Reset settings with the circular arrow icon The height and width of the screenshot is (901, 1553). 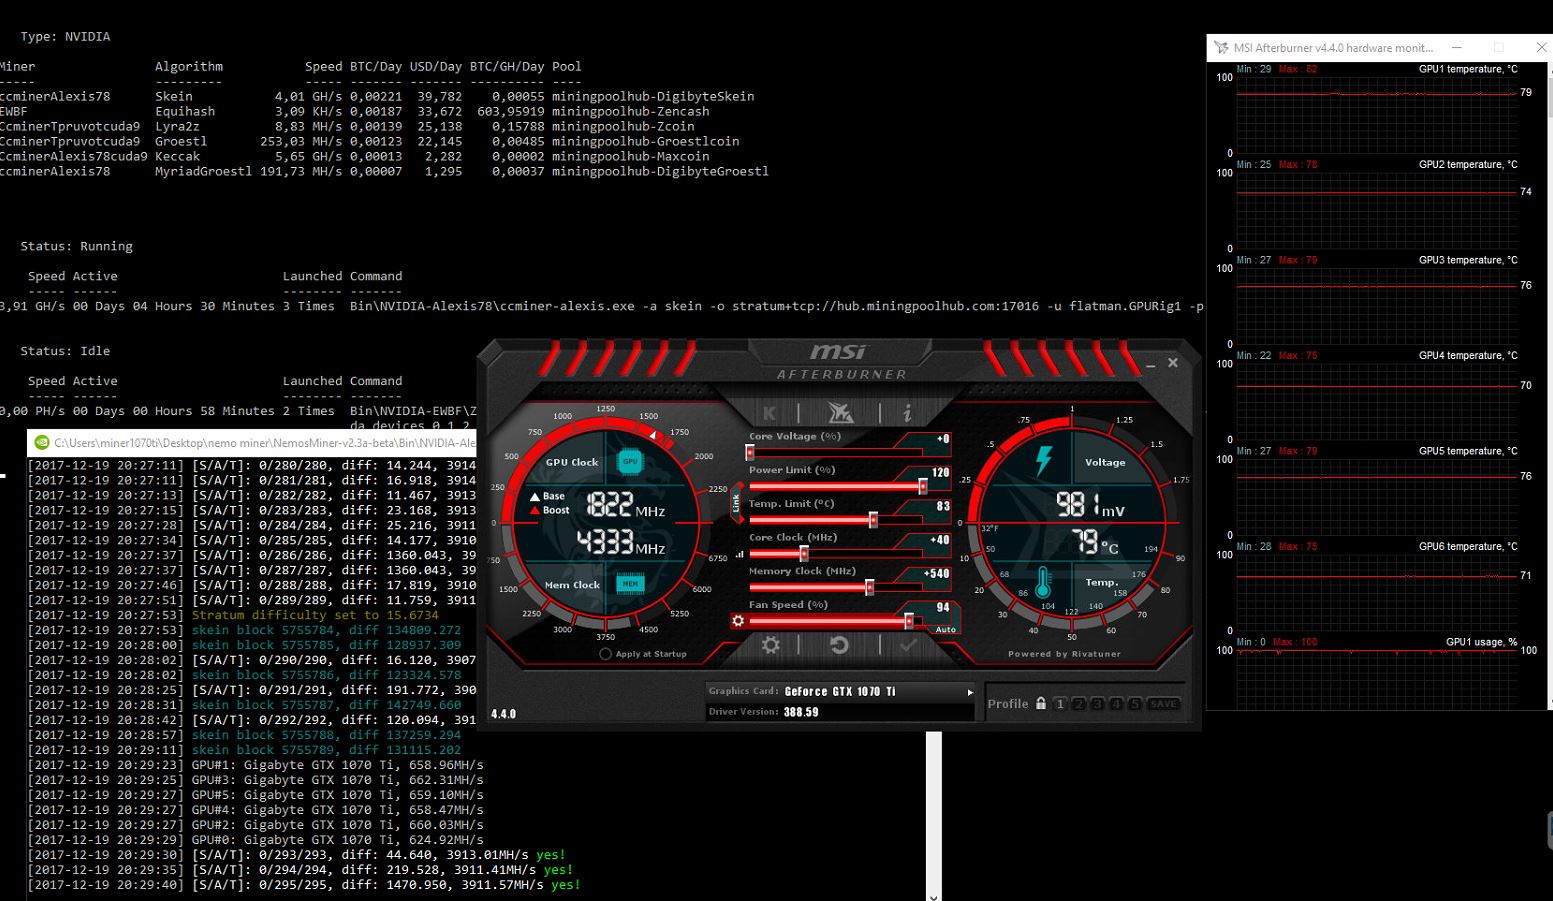(x=839, y=645)
